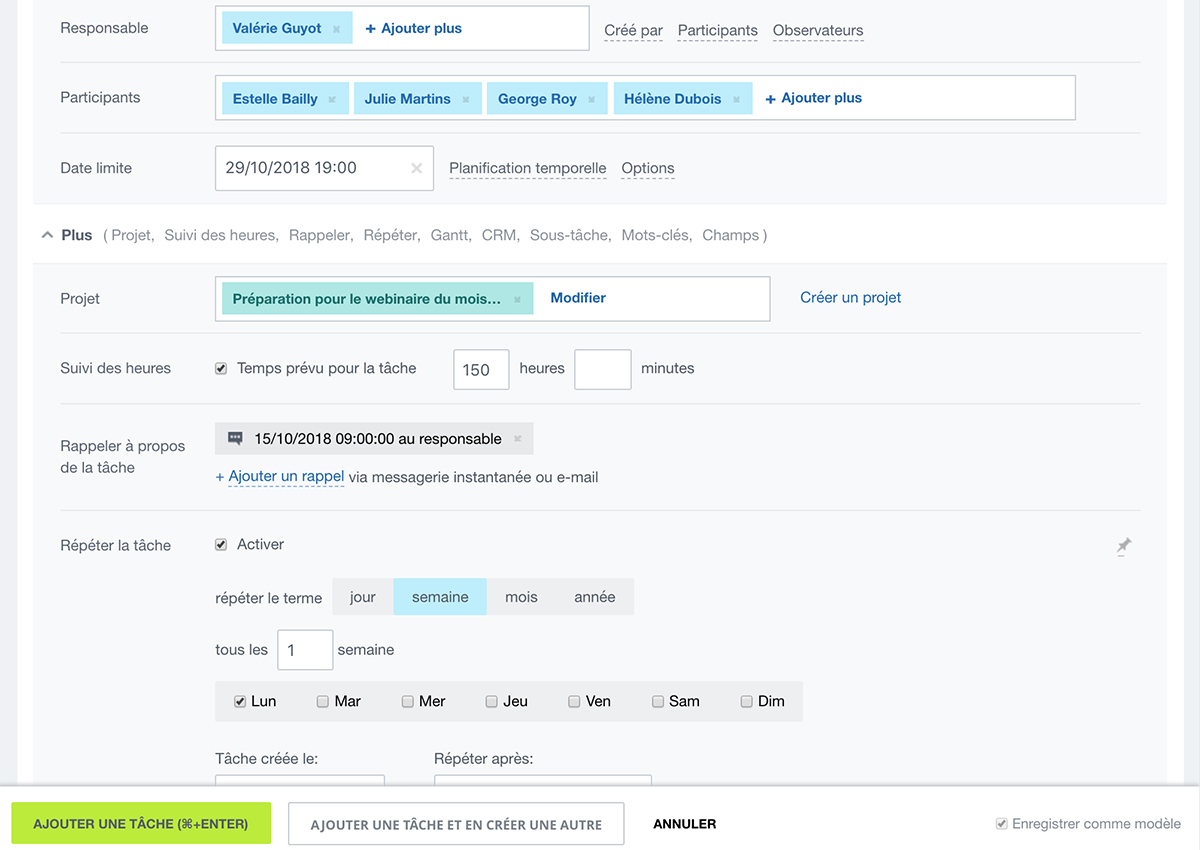Switch repeat term to jour

point(363,597)
